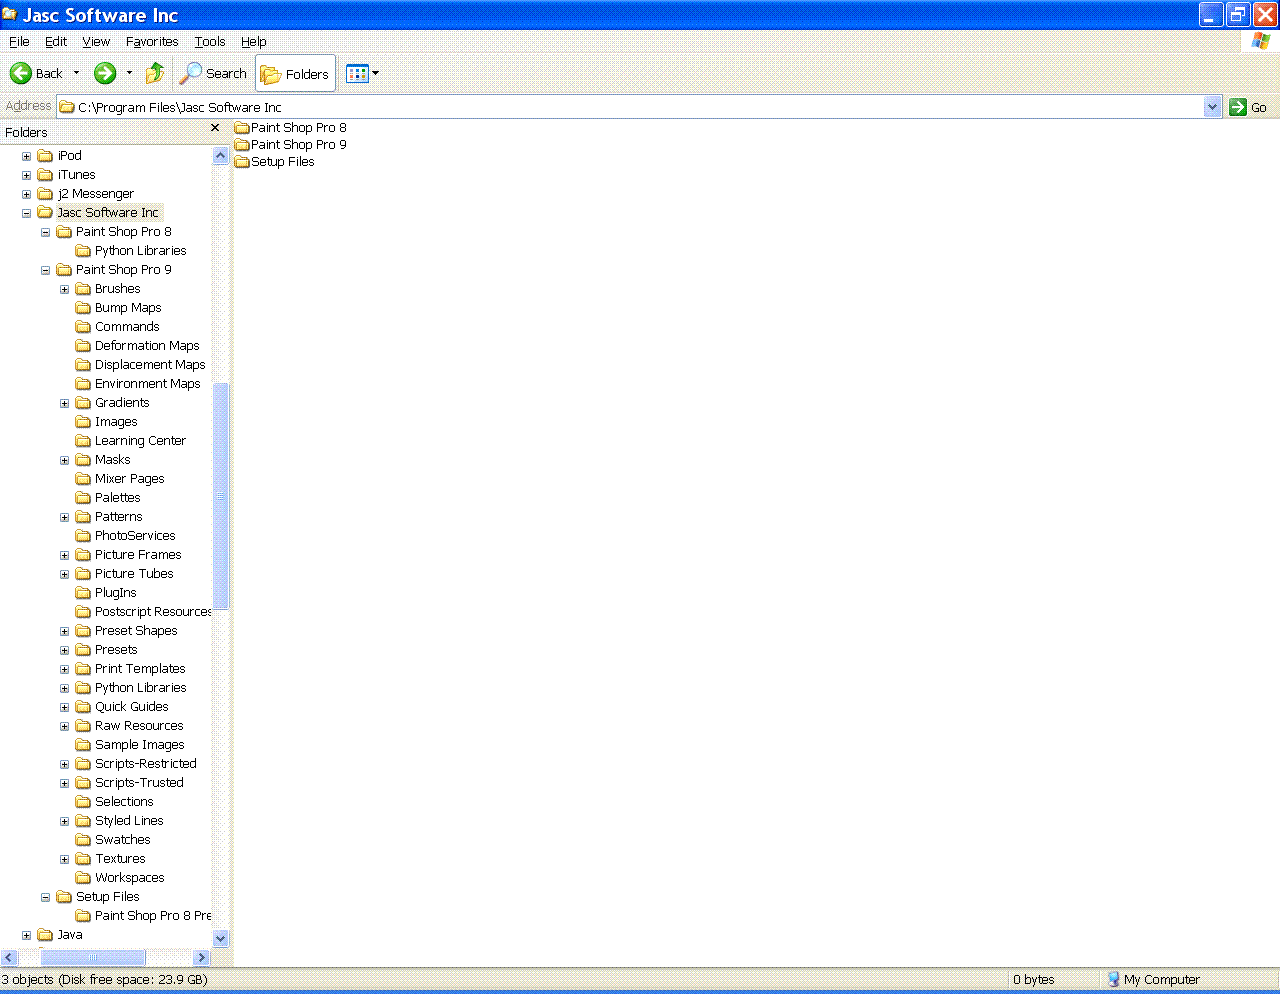The height and width of the screenshot is (994, 1280).
Task: Expand the Masks folder node
Action: [65, 460]
